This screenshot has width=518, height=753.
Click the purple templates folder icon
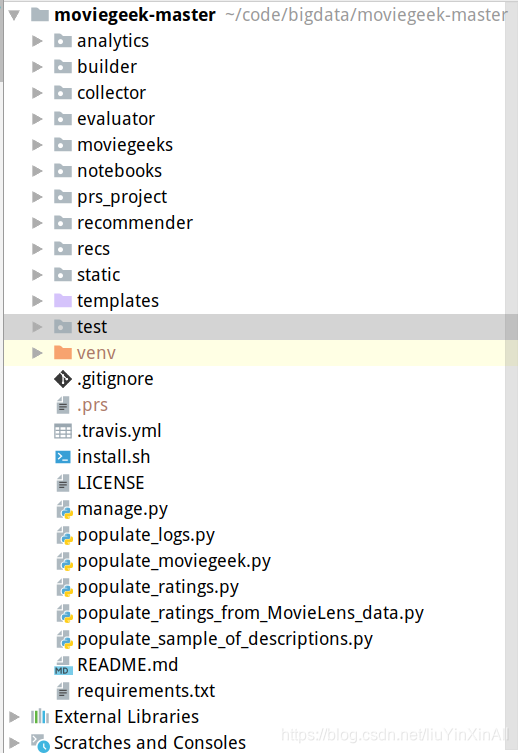[x=62, y=301]
